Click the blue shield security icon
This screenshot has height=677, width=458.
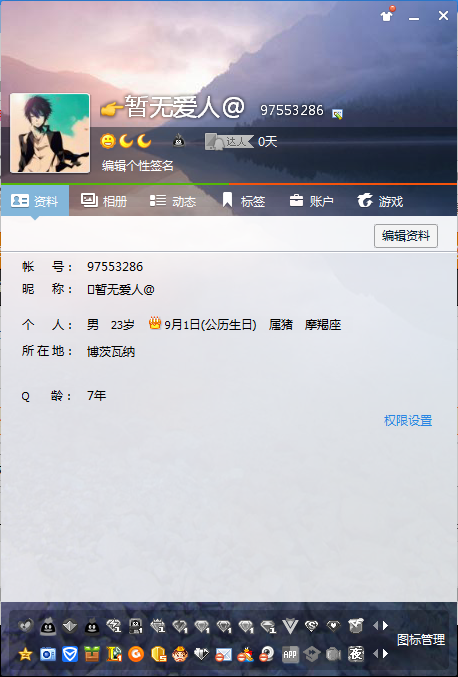tap(70, 655)
